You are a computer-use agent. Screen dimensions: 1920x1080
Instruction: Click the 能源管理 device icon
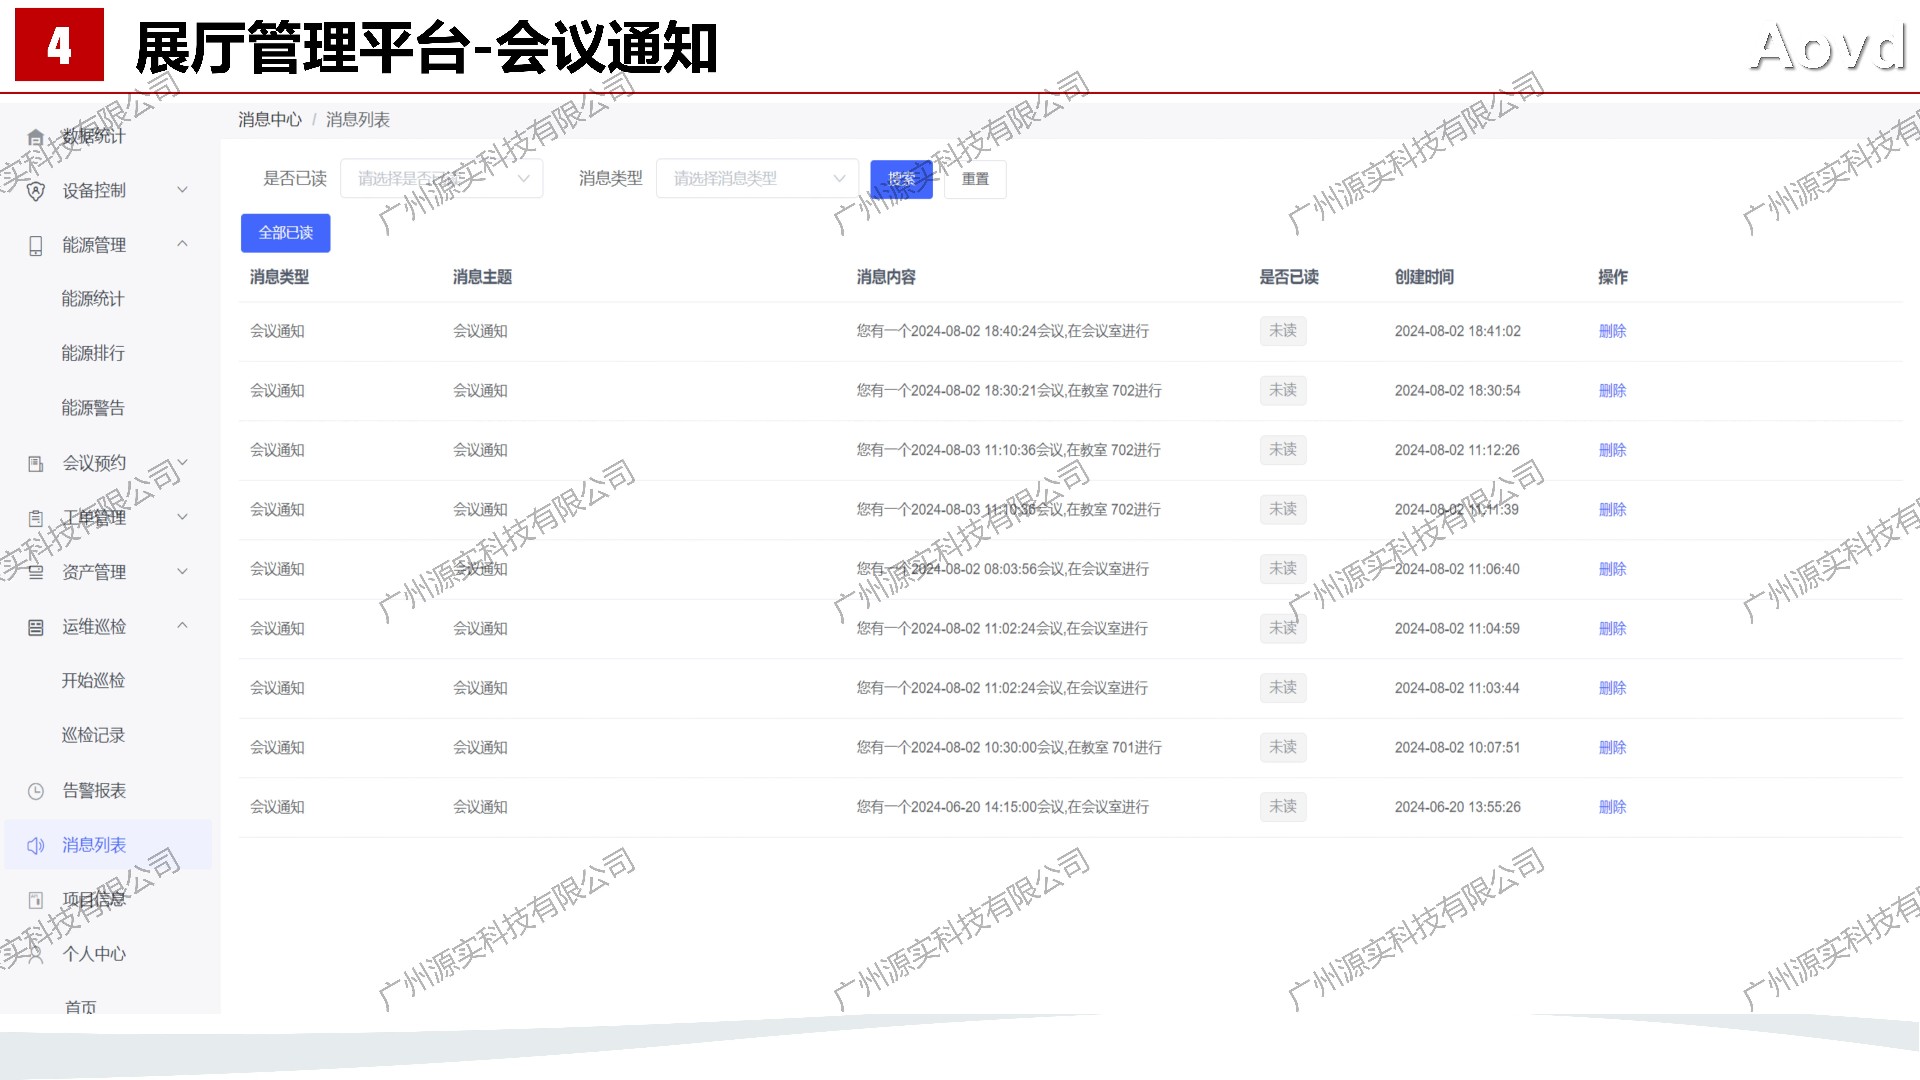[x=36, y=245]
